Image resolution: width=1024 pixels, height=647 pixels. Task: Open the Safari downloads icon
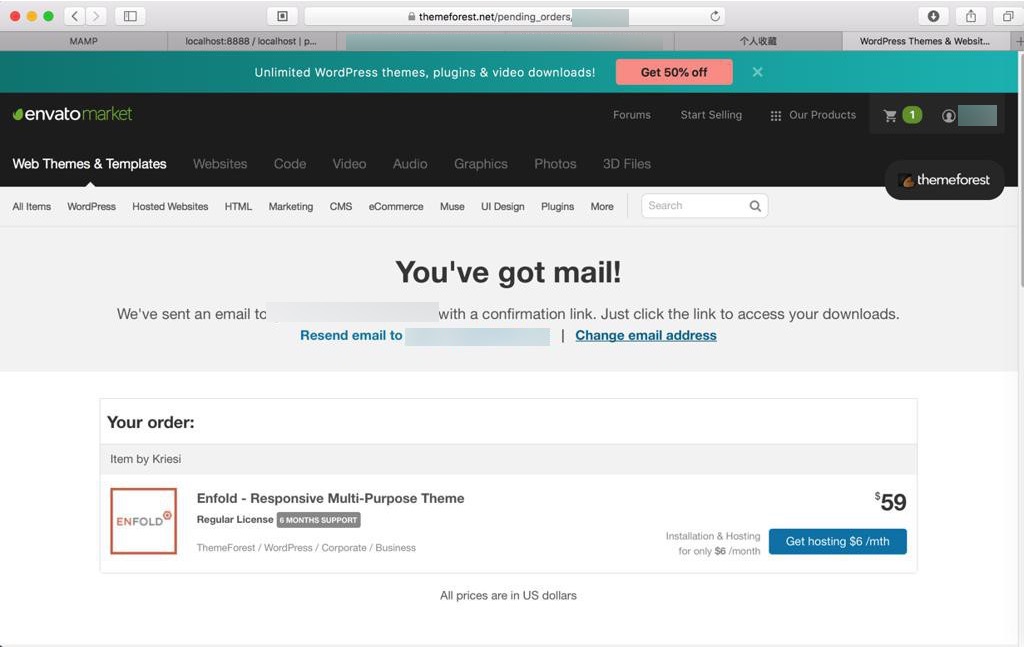click(933, 16)
